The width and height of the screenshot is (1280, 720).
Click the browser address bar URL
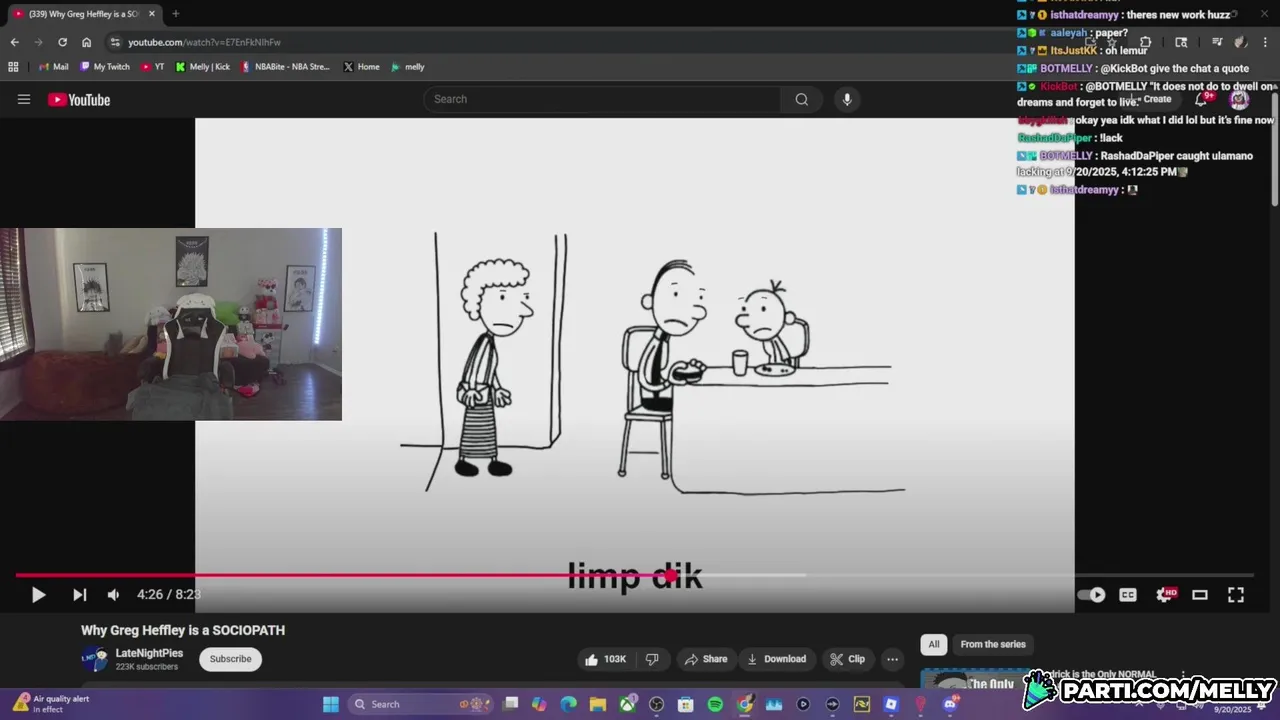coord(204,42)
